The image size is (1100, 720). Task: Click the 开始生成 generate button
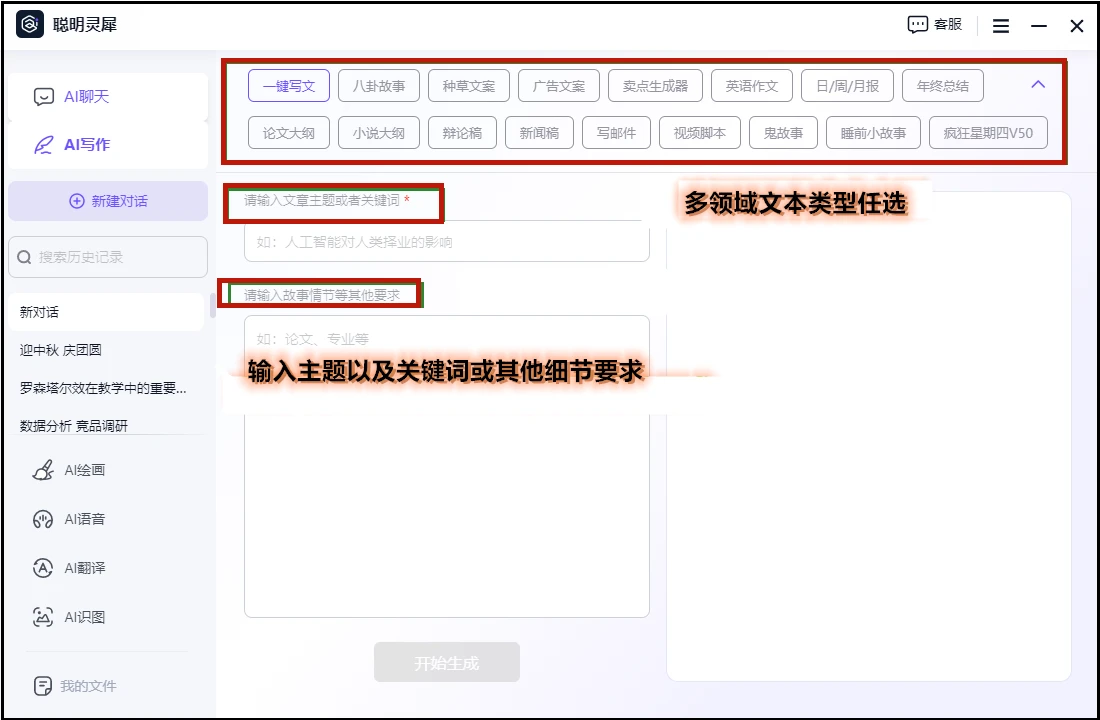(x=447, y=662)
